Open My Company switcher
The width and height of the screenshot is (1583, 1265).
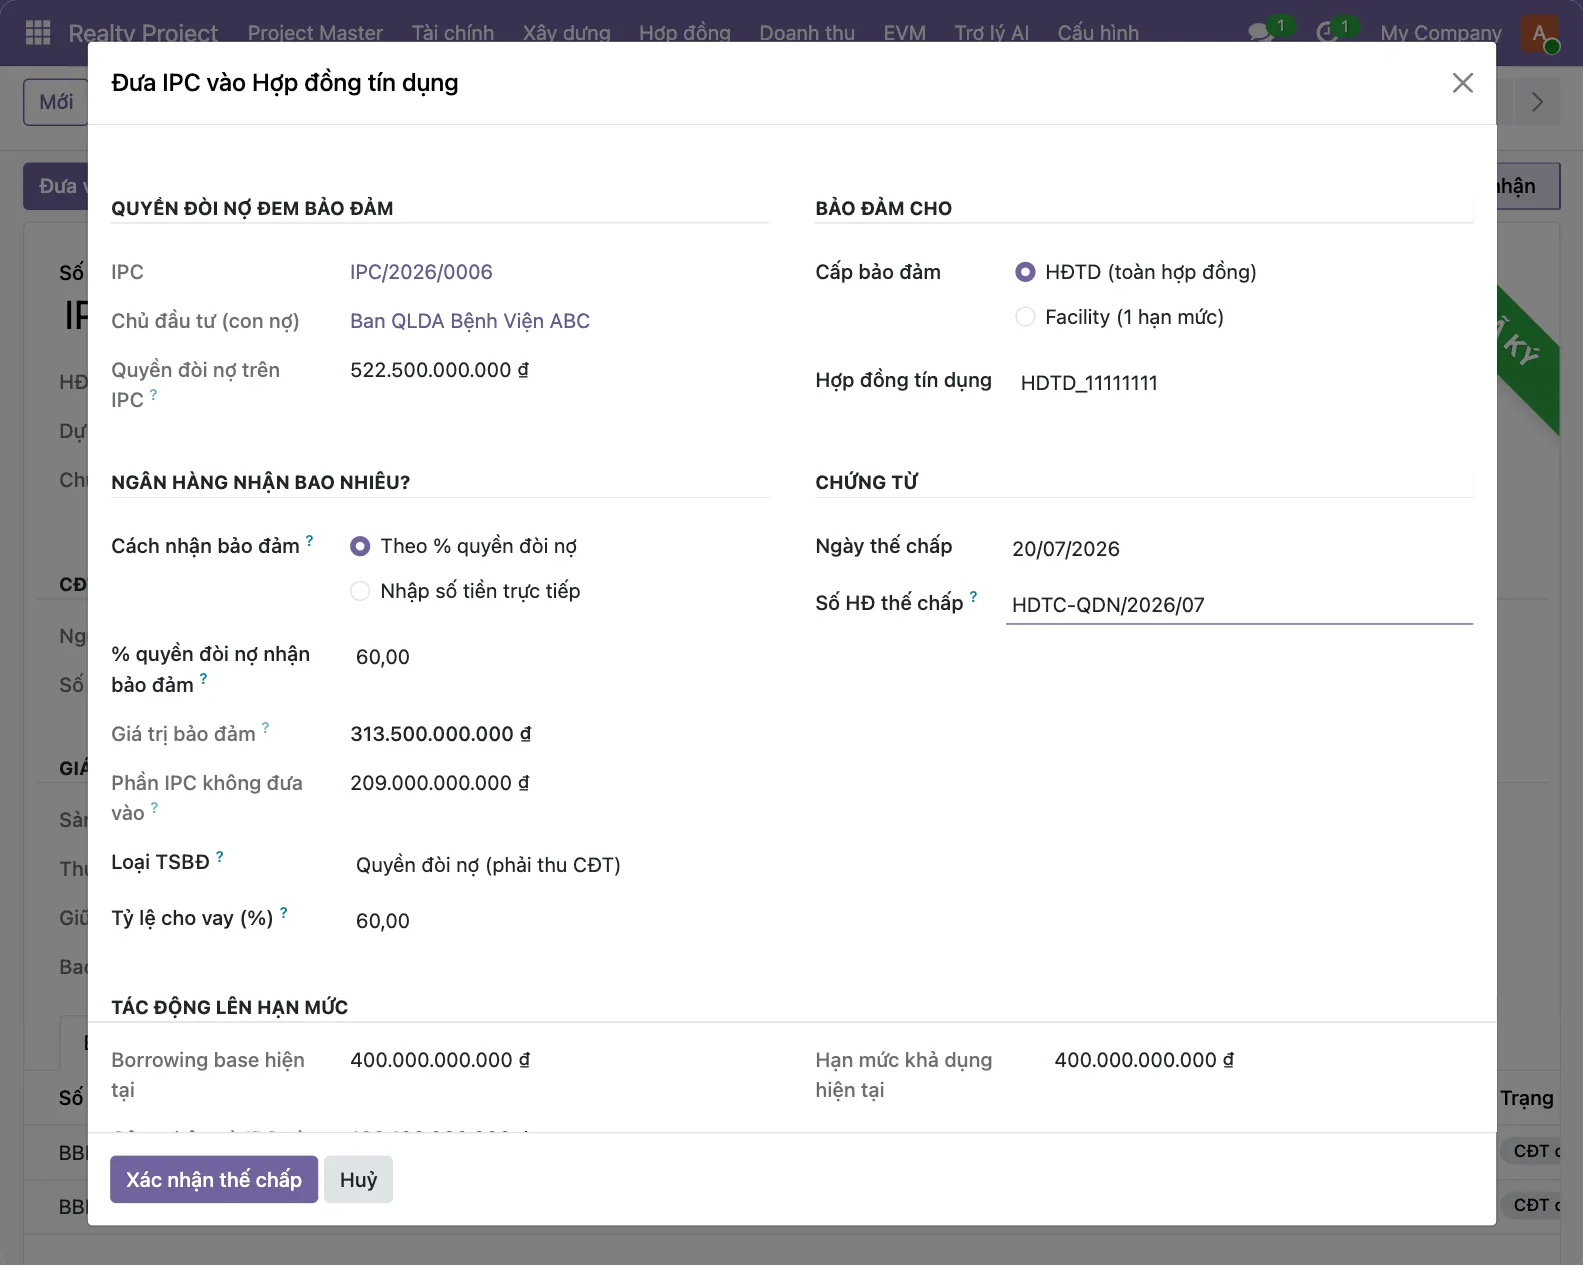pos(1440,33)
